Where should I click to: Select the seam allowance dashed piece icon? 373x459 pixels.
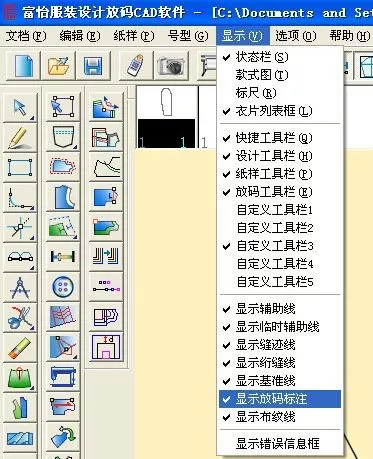pyautogui.click(x=63, y=167)
